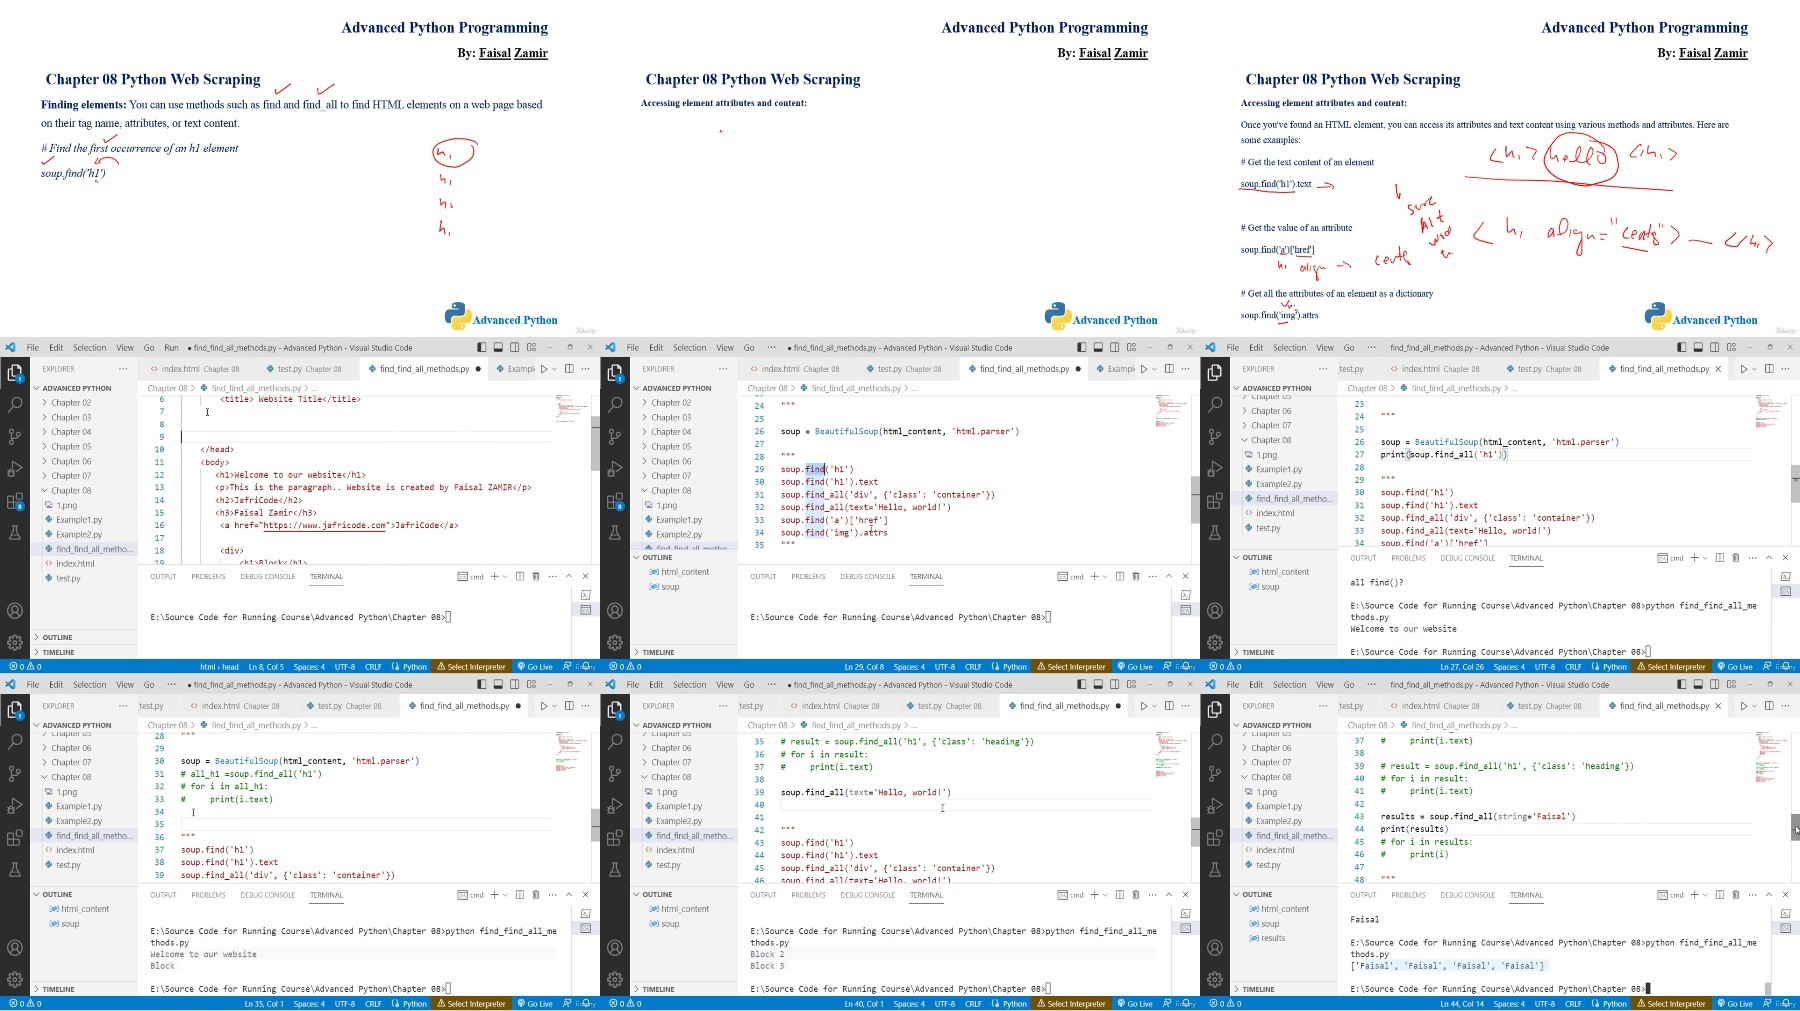Click Go Live in the Ln 29, Col 8 window
This screenshot has width=1800, height=1011.
(1135, 667)
